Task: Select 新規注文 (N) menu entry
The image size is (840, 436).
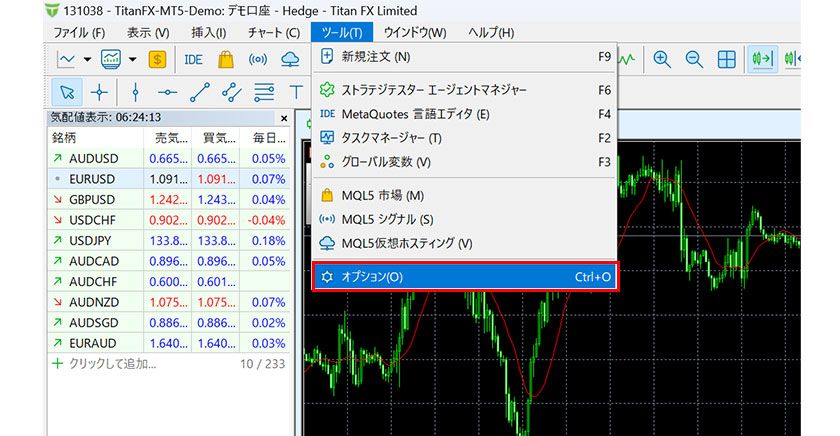Action: coord(464,57)
